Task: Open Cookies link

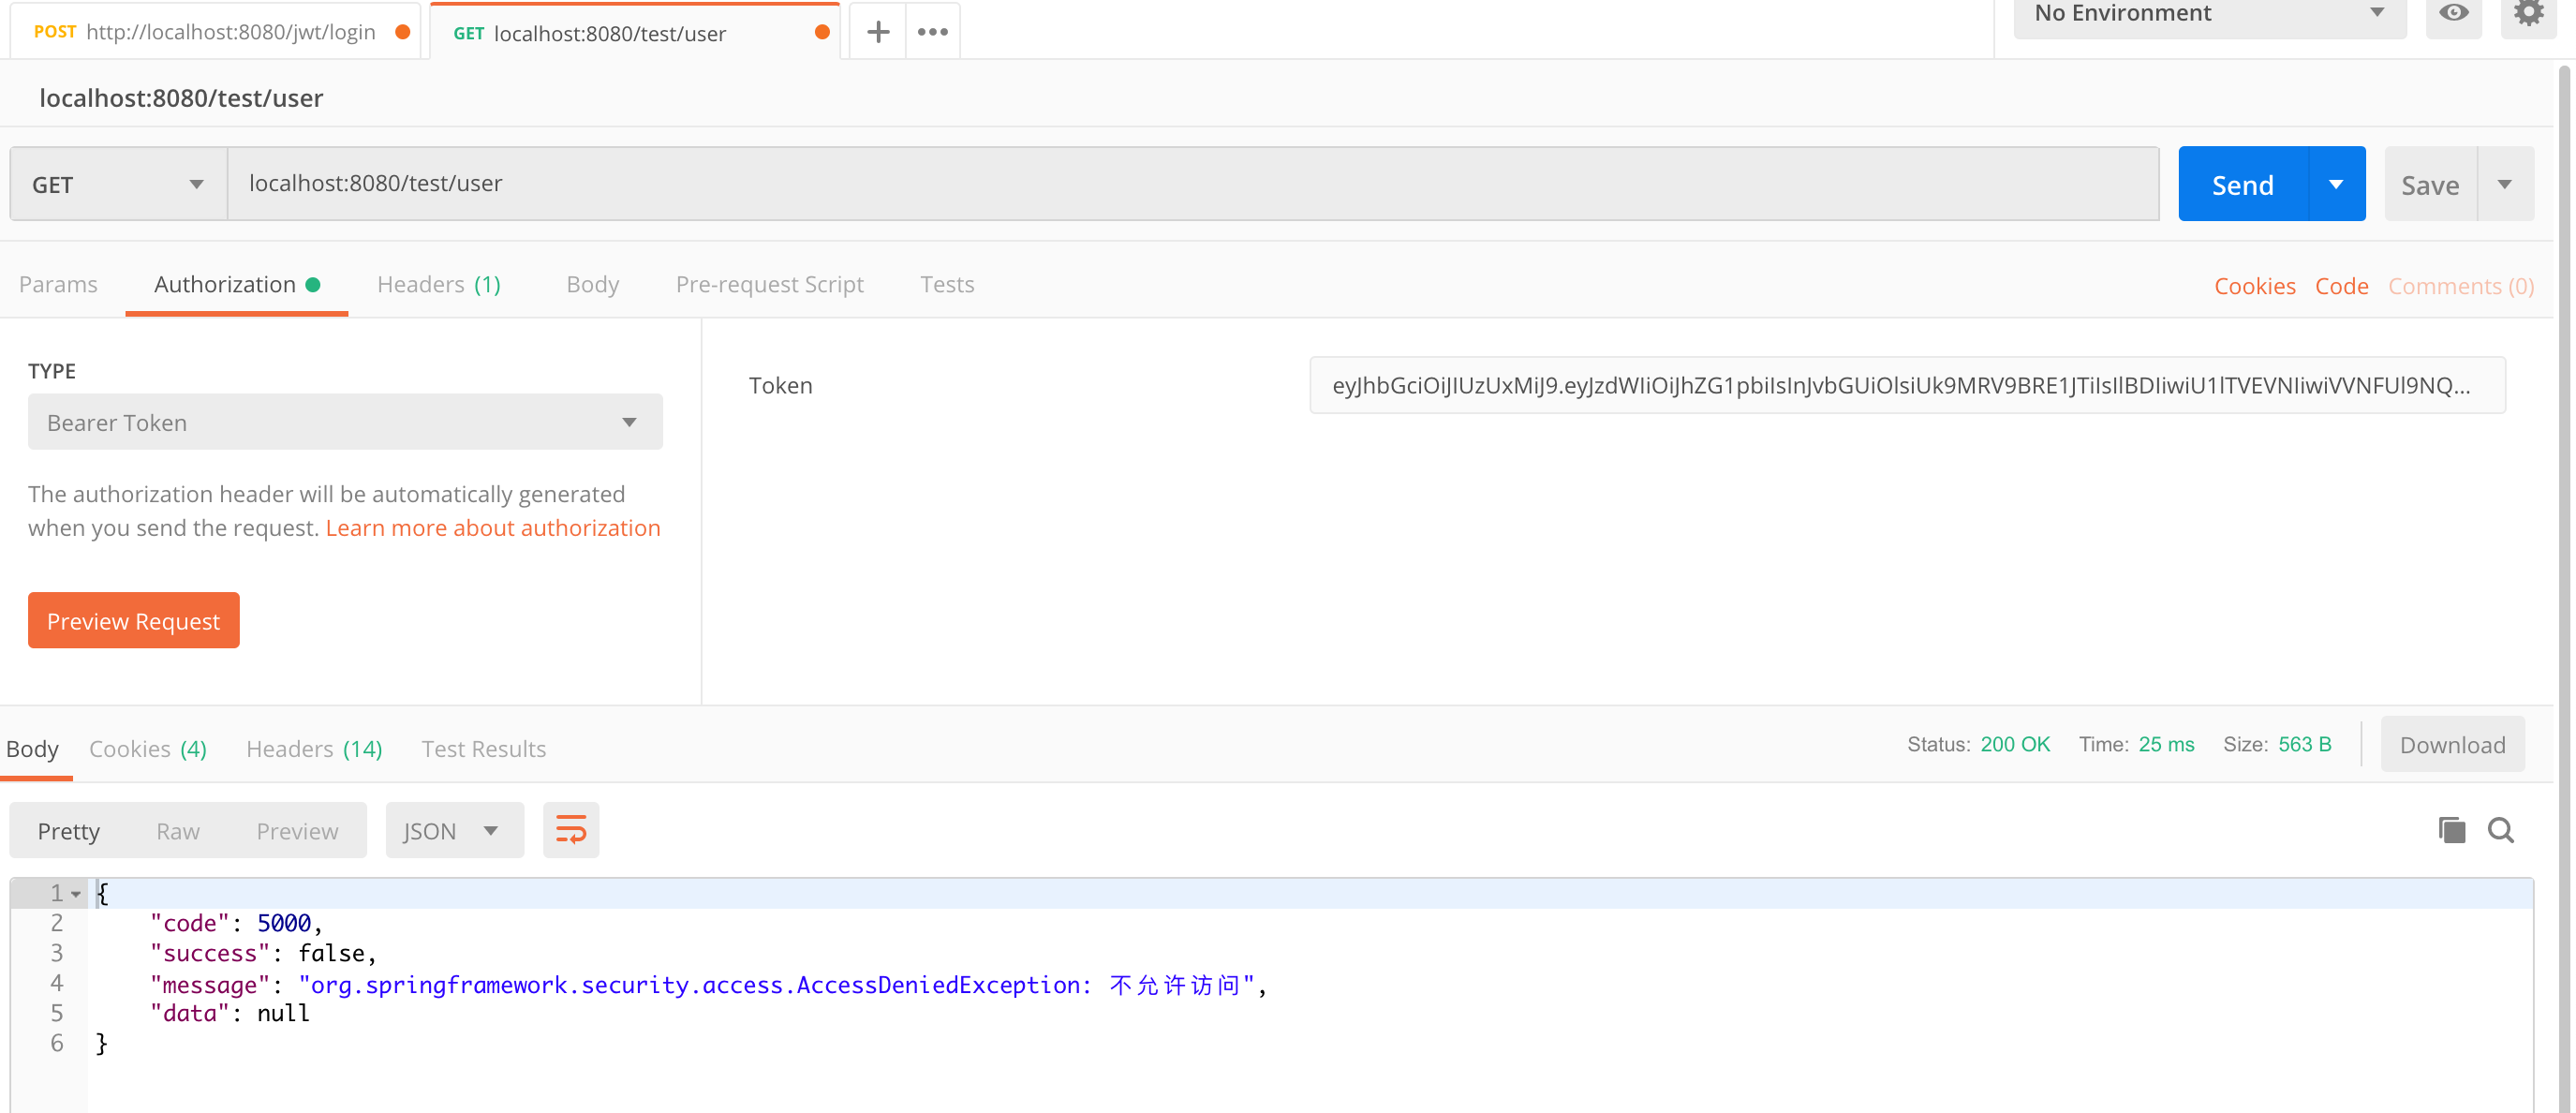Action: pyautogui.click(x=2254, y=286)
